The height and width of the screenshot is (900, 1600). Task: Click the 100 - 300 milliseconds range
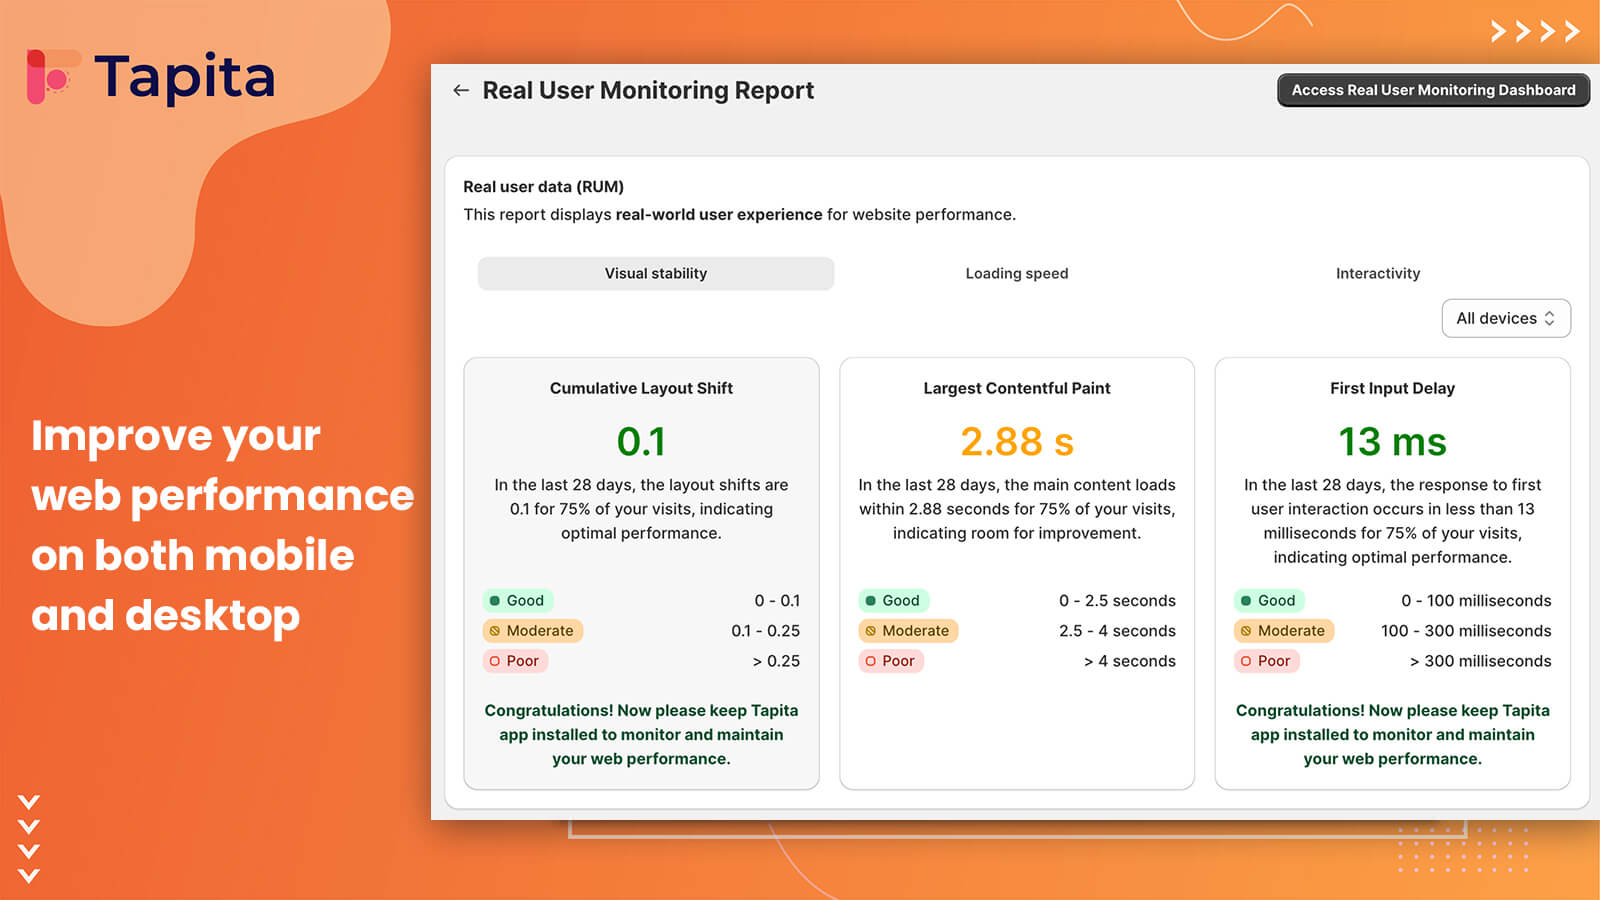coord(1466,630)
